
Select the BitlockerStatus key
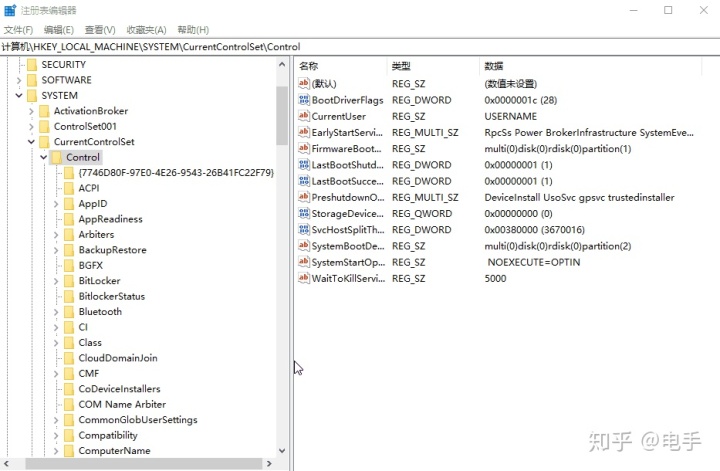(x=112, y=297)
